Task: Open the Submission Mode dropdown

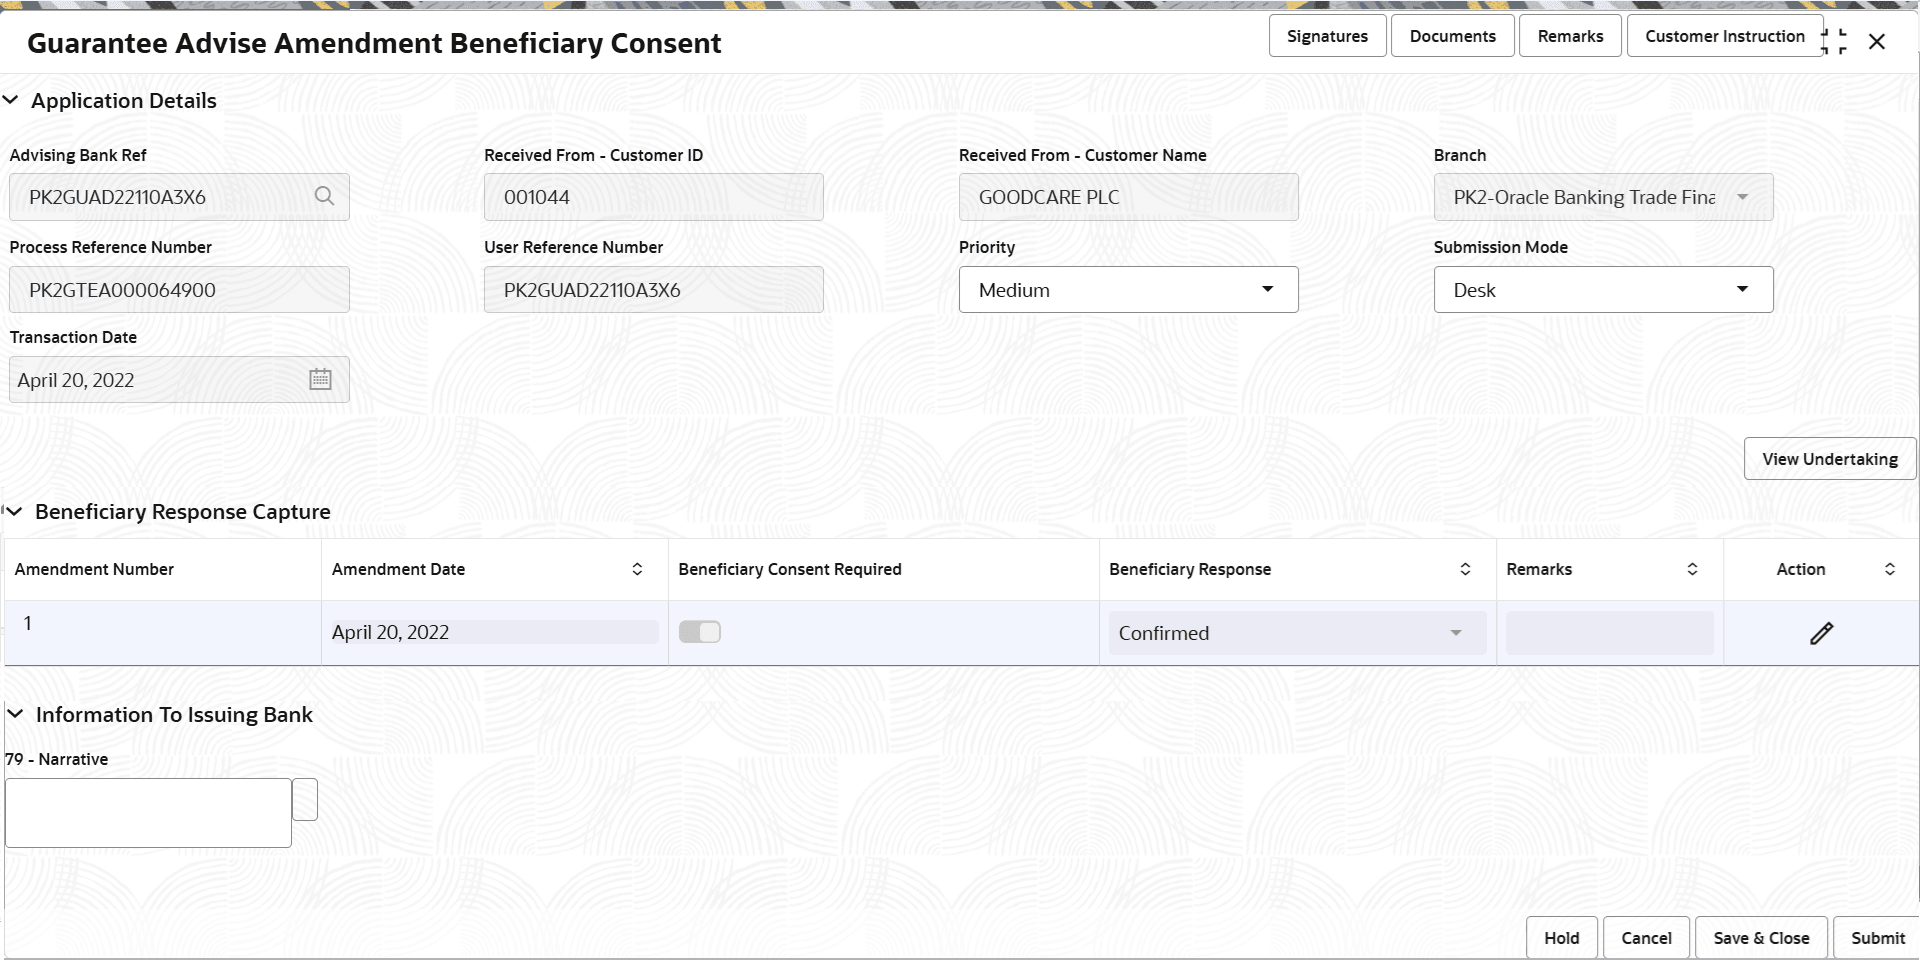Action: coord(1742,289)
